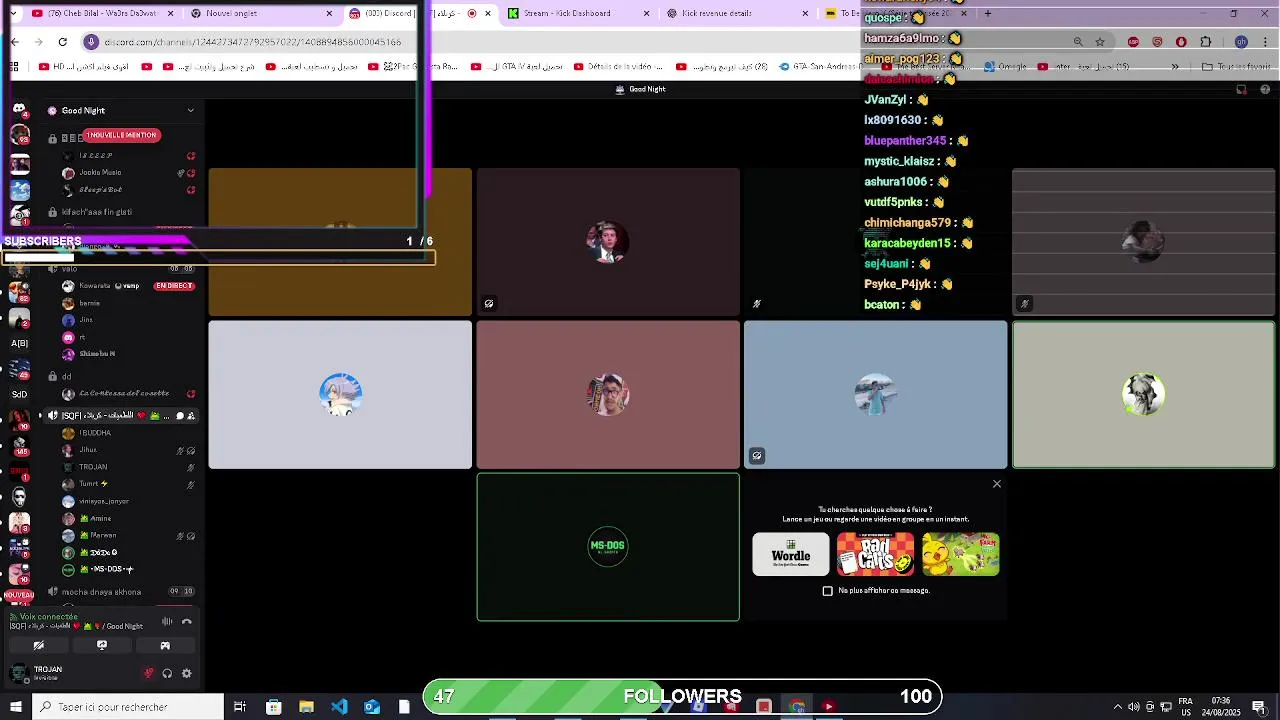Image resolution: width=1280 pixels, height=720 pixels.
Task: Select user Marwan in voice channel
Action: [x=97, y=535]
